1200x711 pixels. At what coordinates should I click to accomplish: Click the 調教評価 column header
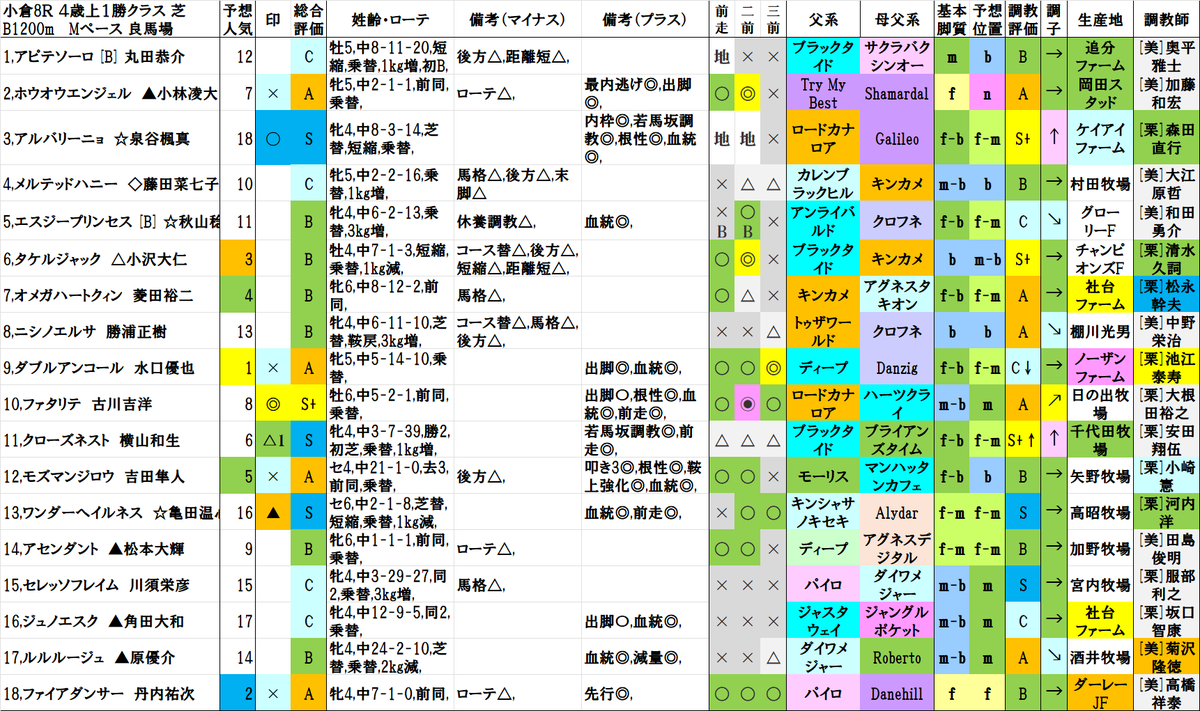coord(1024,19)
